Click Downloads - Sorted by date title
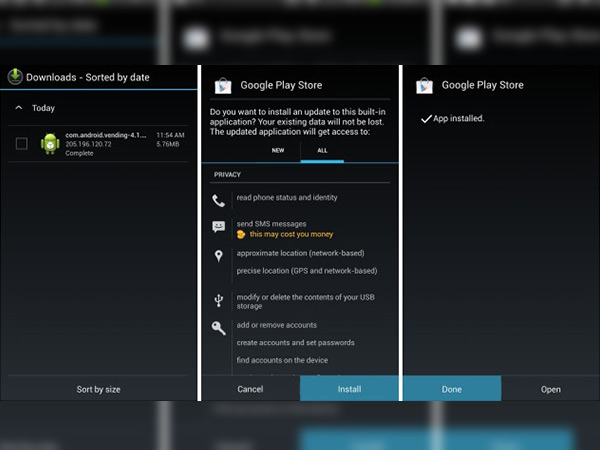This screenshot has height=450, width=600. [x=88, y=77]
